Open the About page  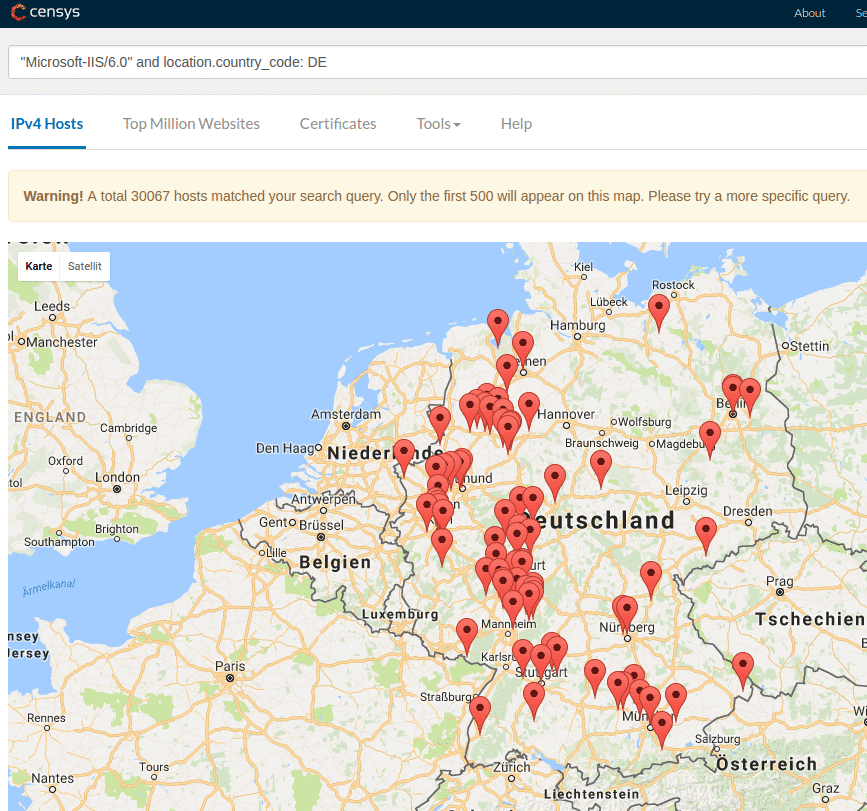pos(809,13)
